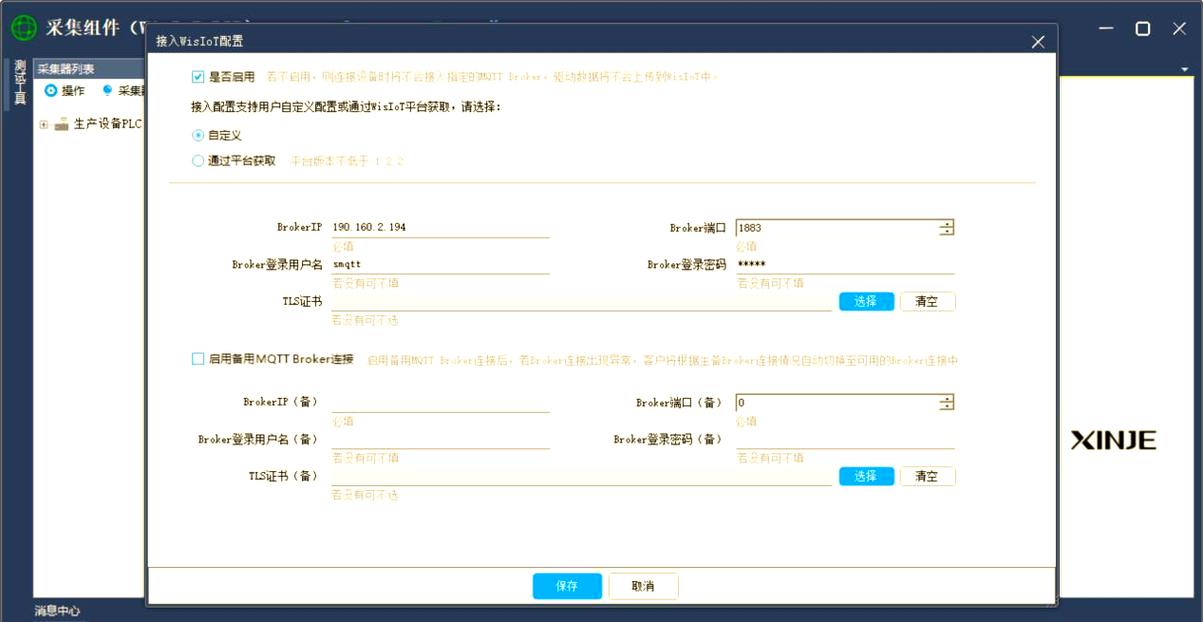The height and width of the screenshot is (622, 1203).
Task: Toggle the 是否启用 checkbox
Action: point(198,76)
